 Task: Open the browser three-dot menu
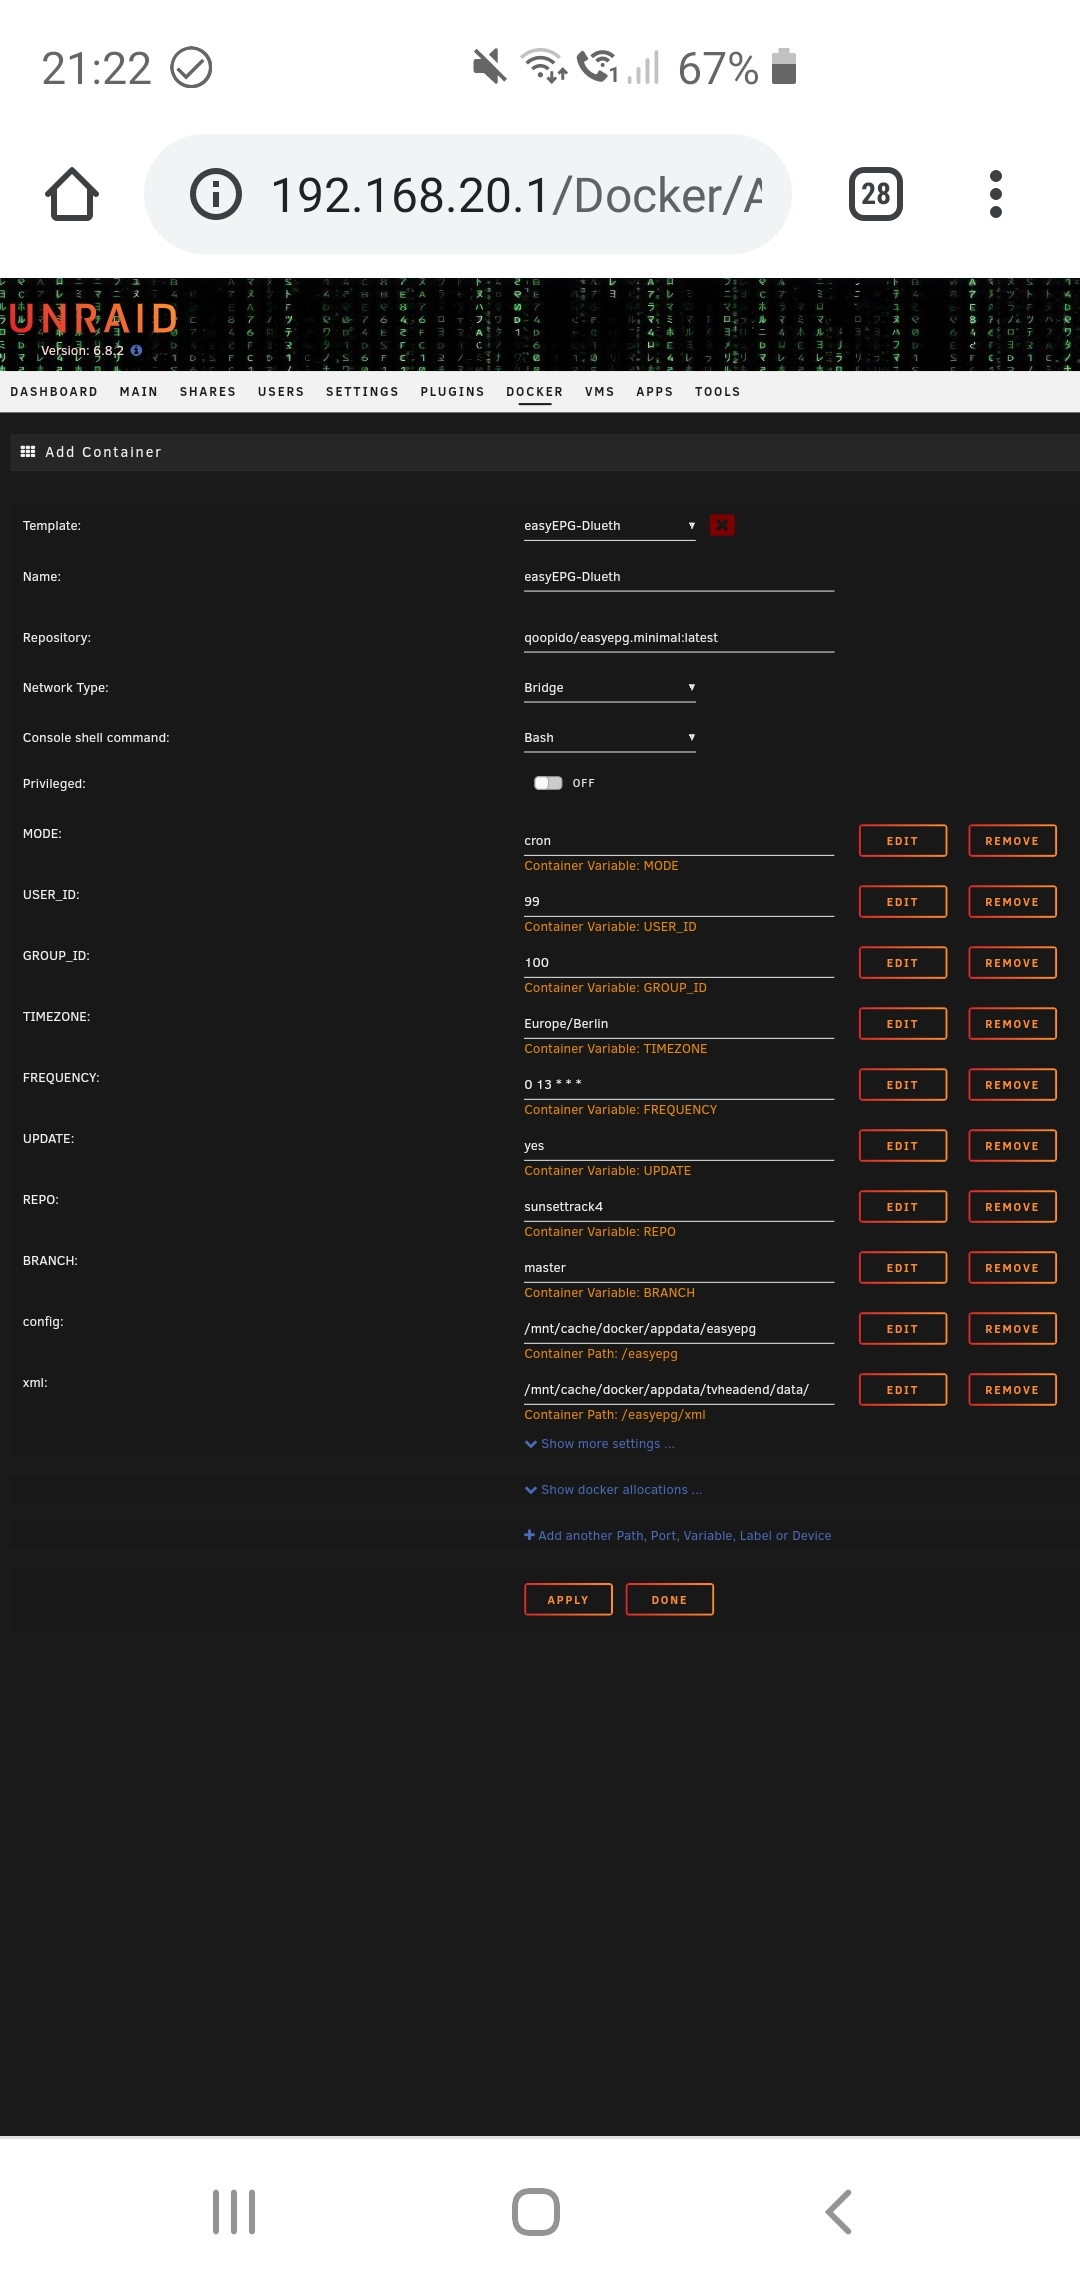(x=995, y=194)
